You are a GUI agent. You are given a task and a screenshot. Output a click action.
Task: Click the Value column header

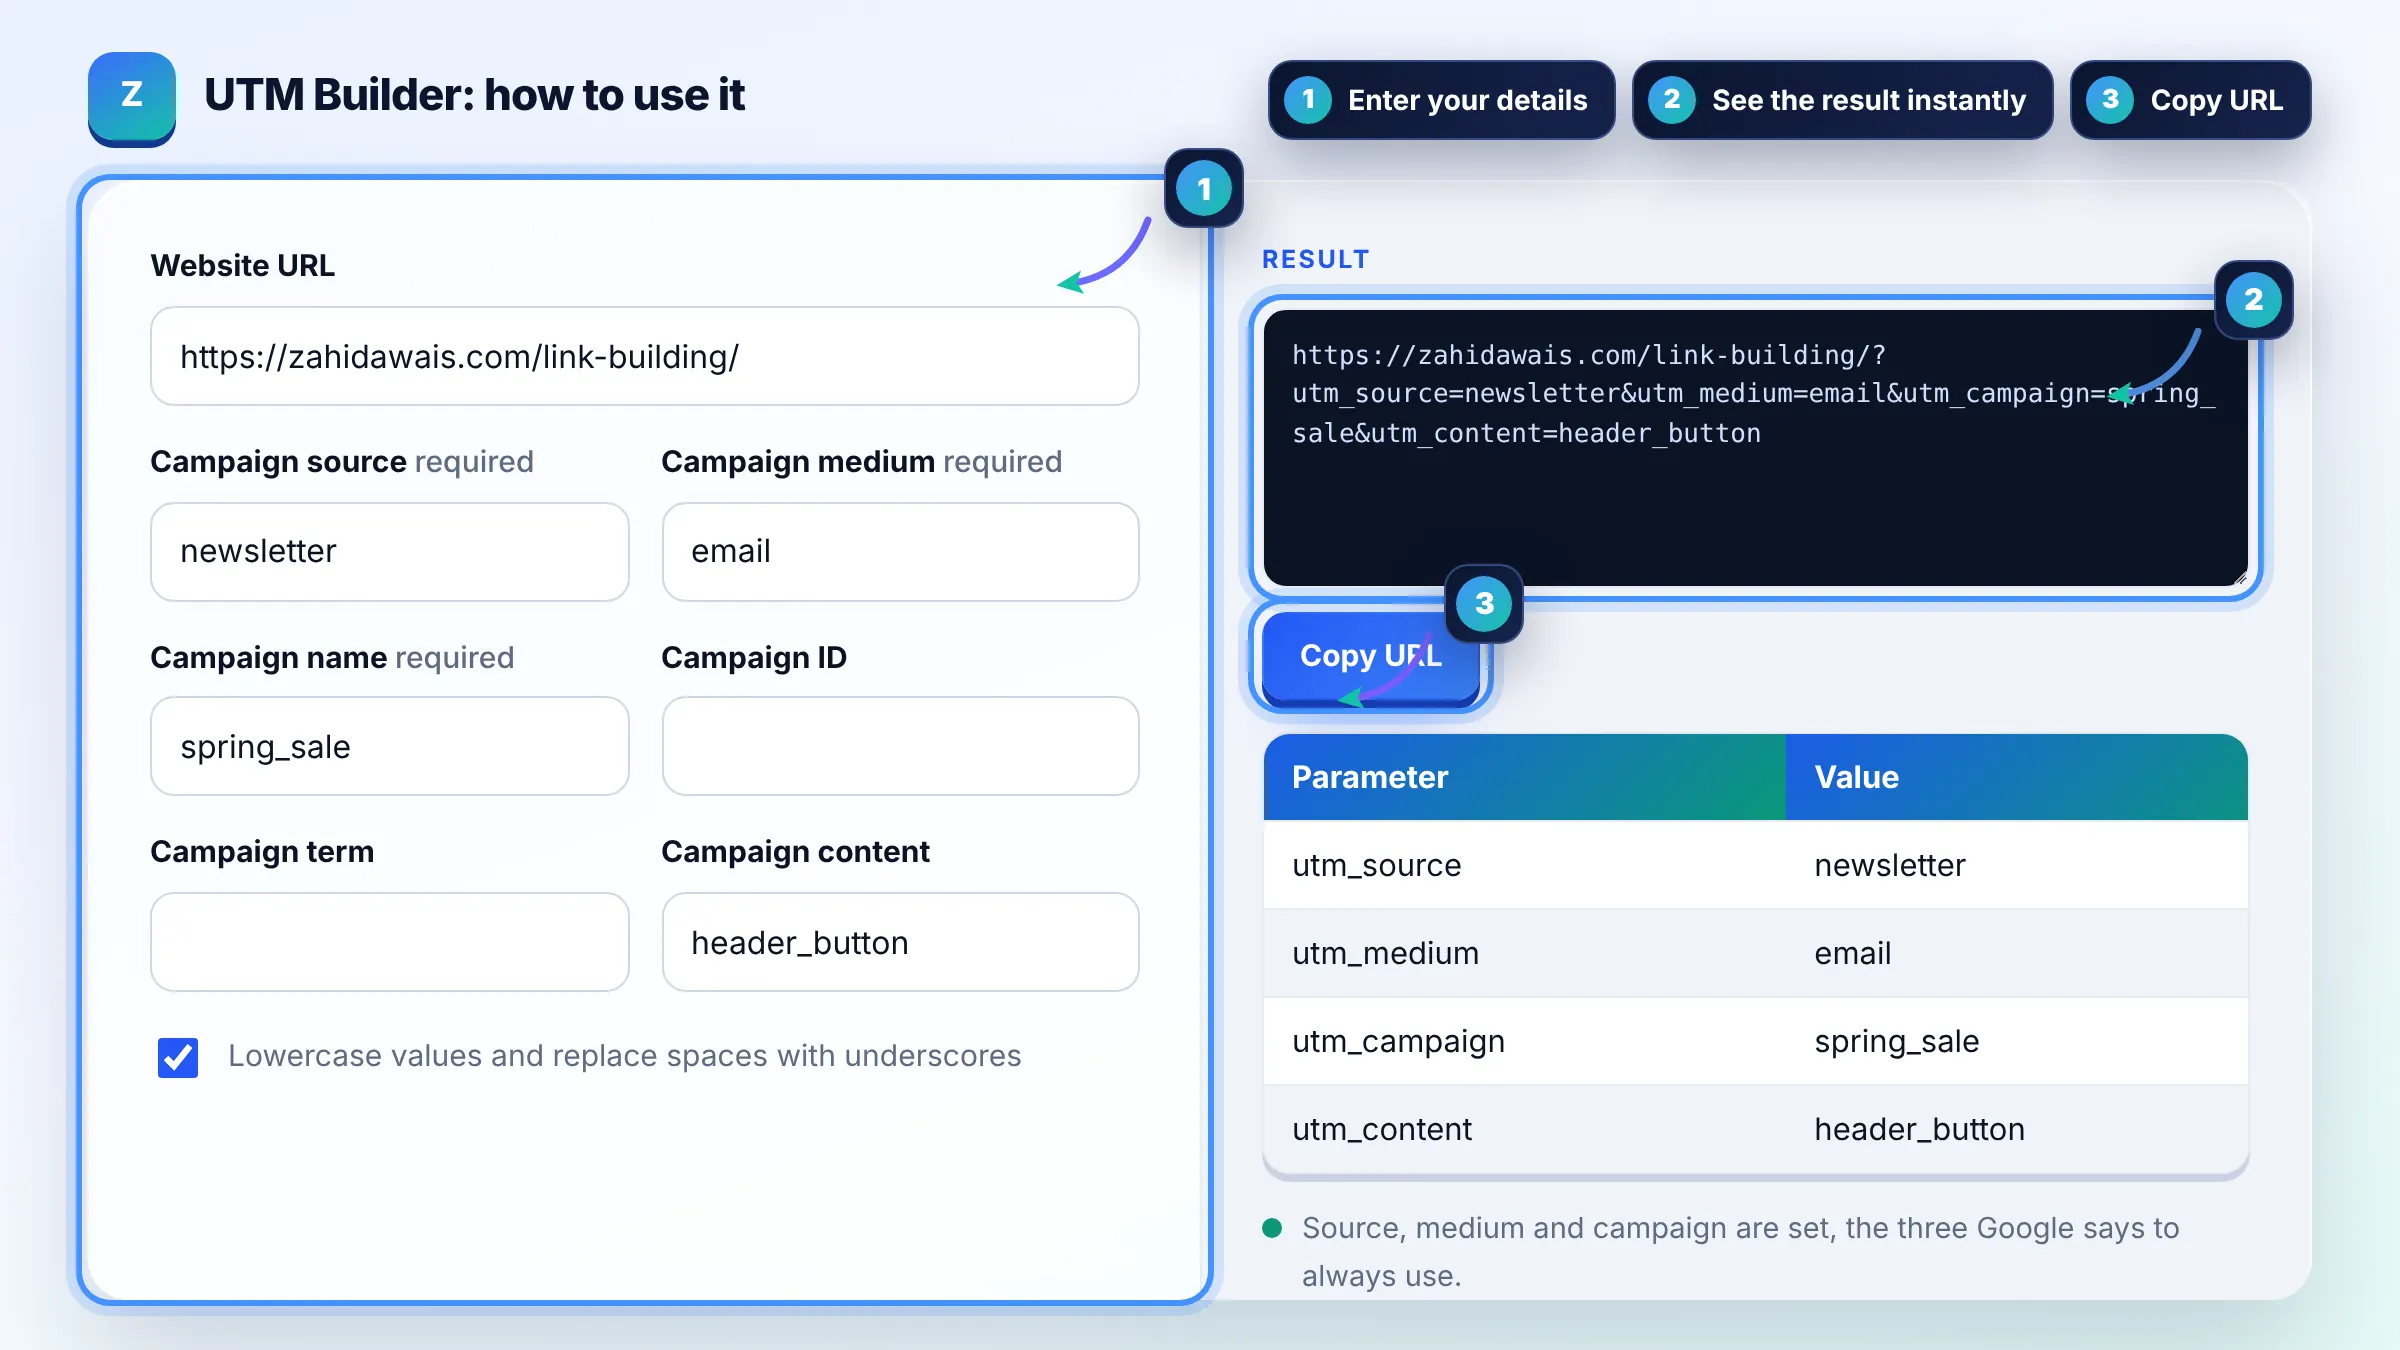[x=2017, y=777]
